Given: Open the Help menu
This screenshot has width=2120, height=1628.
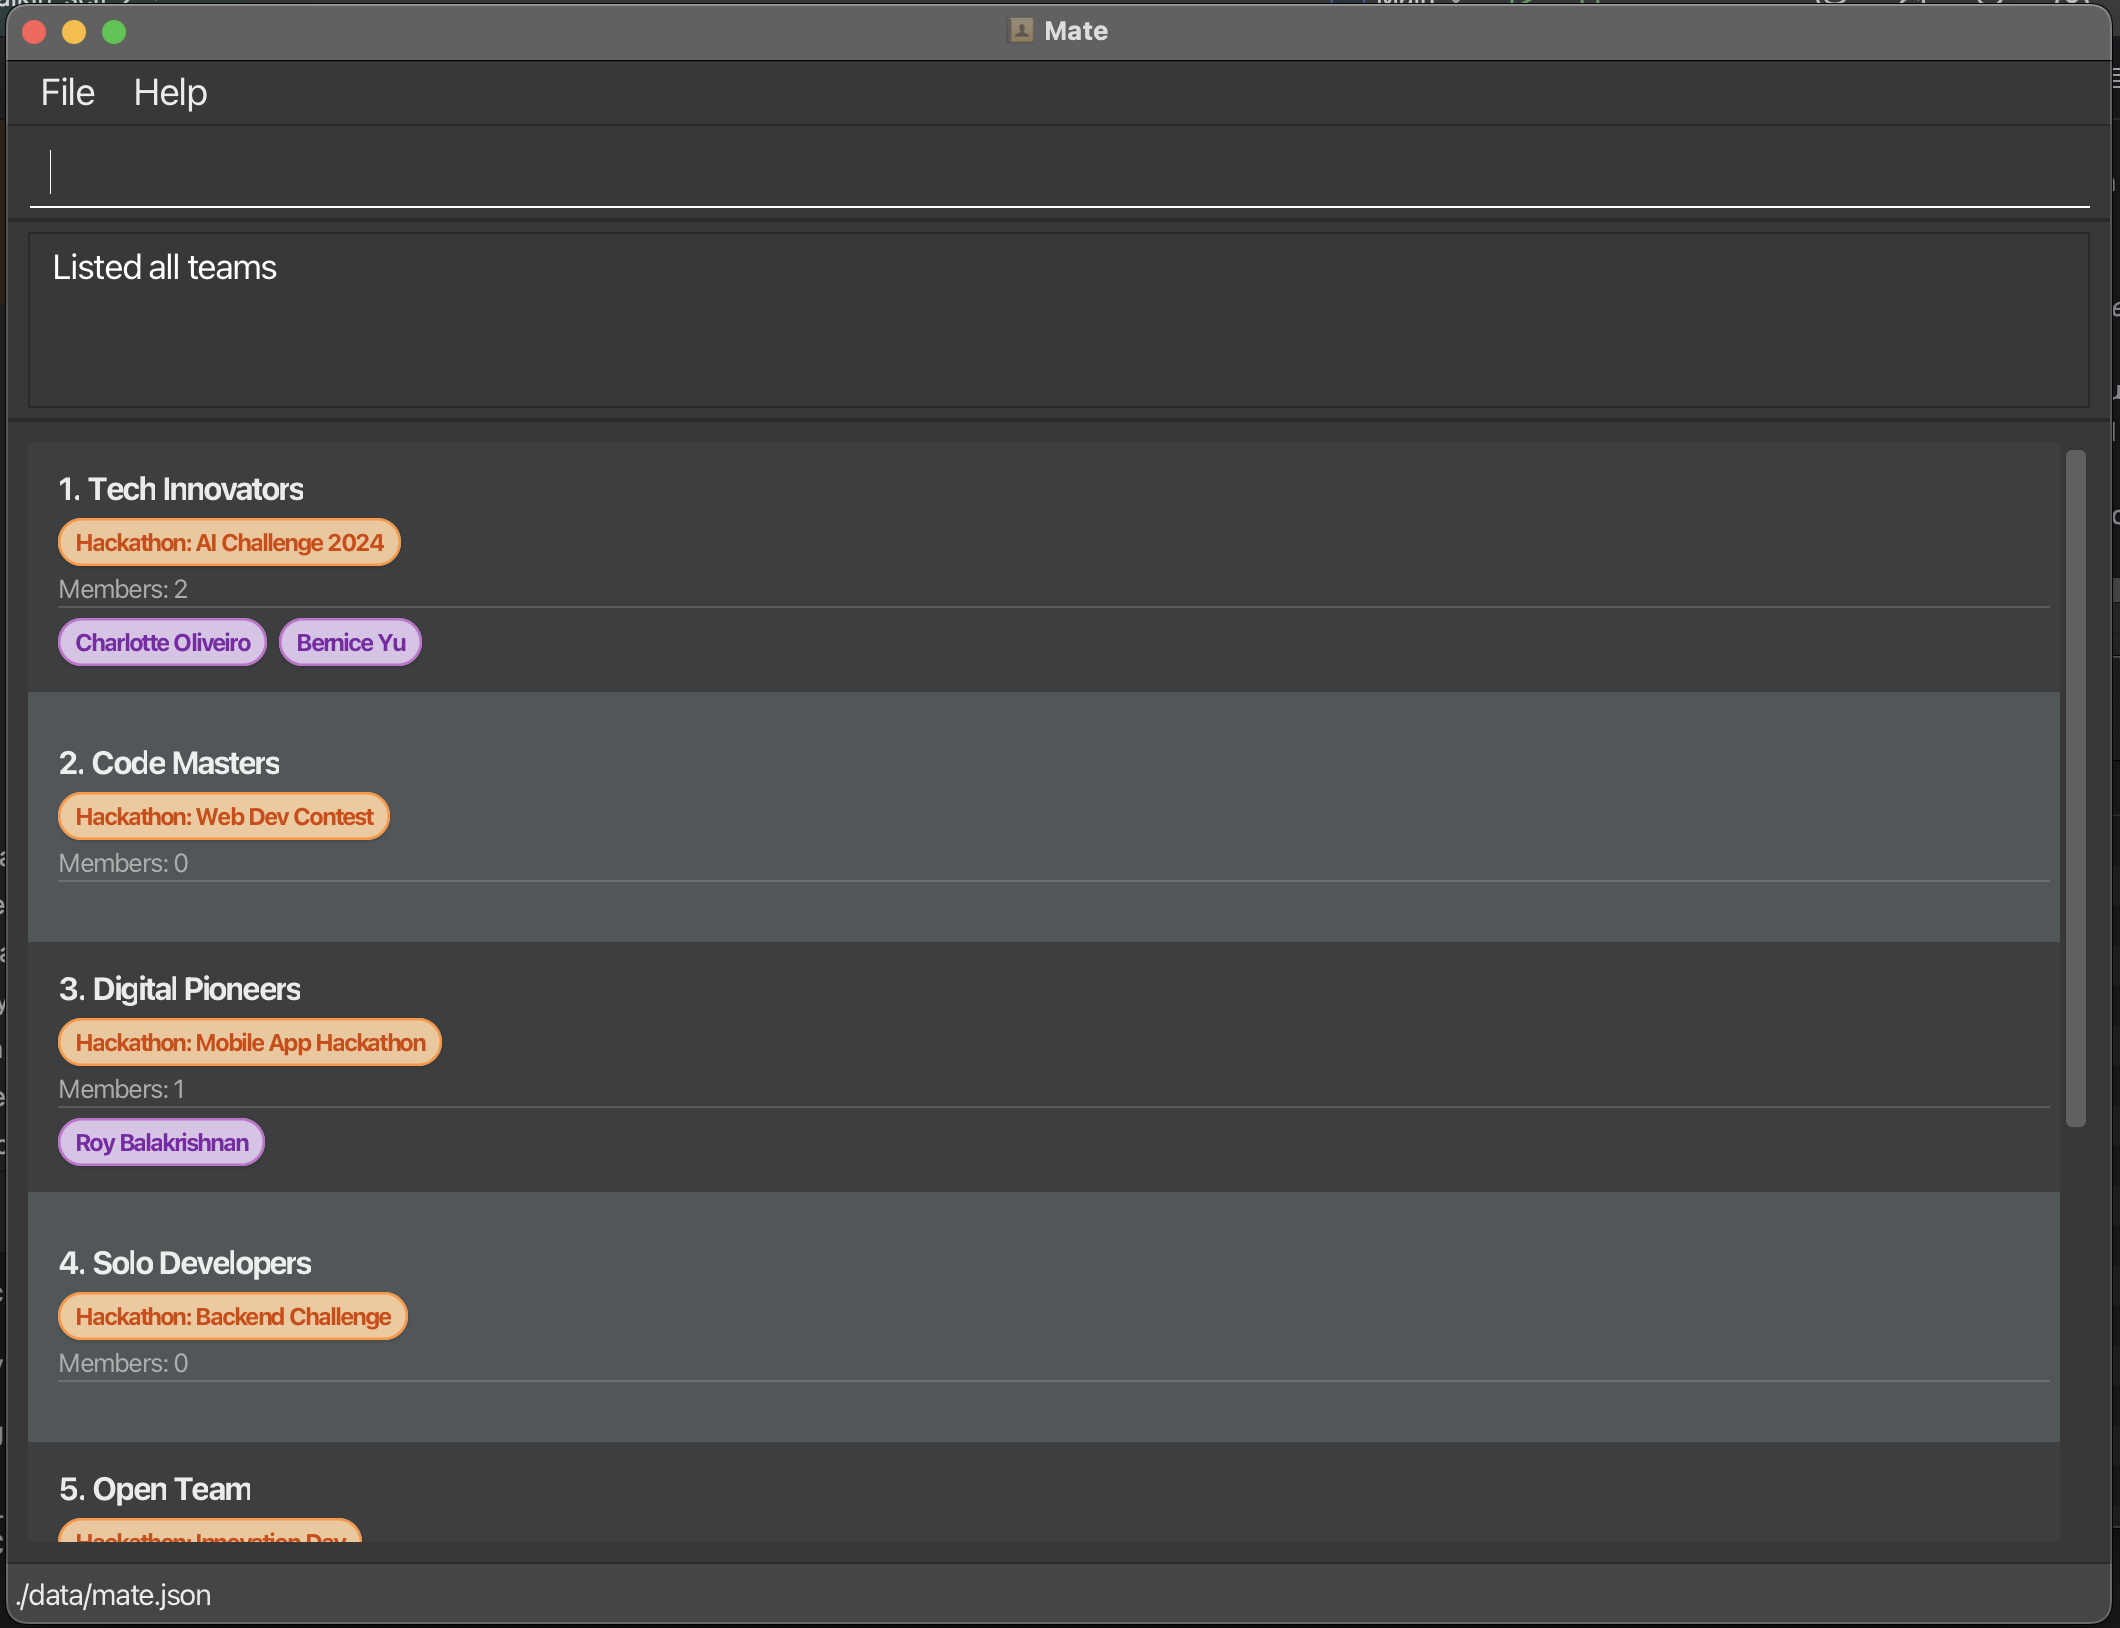Looking at the screenshot, I should point(170,93).
